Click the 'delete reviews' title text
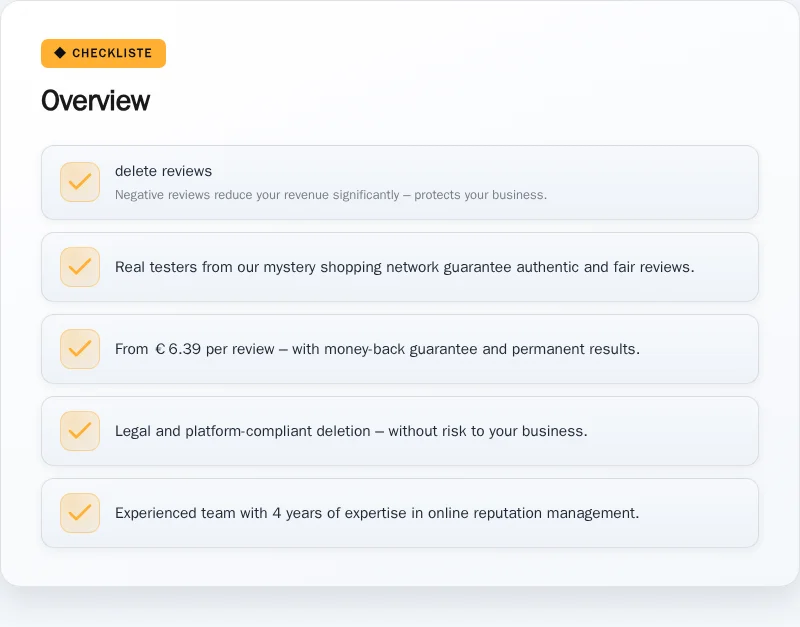This screenshot has height=627, width=800. pyautogui.click(x=163, y=171)
